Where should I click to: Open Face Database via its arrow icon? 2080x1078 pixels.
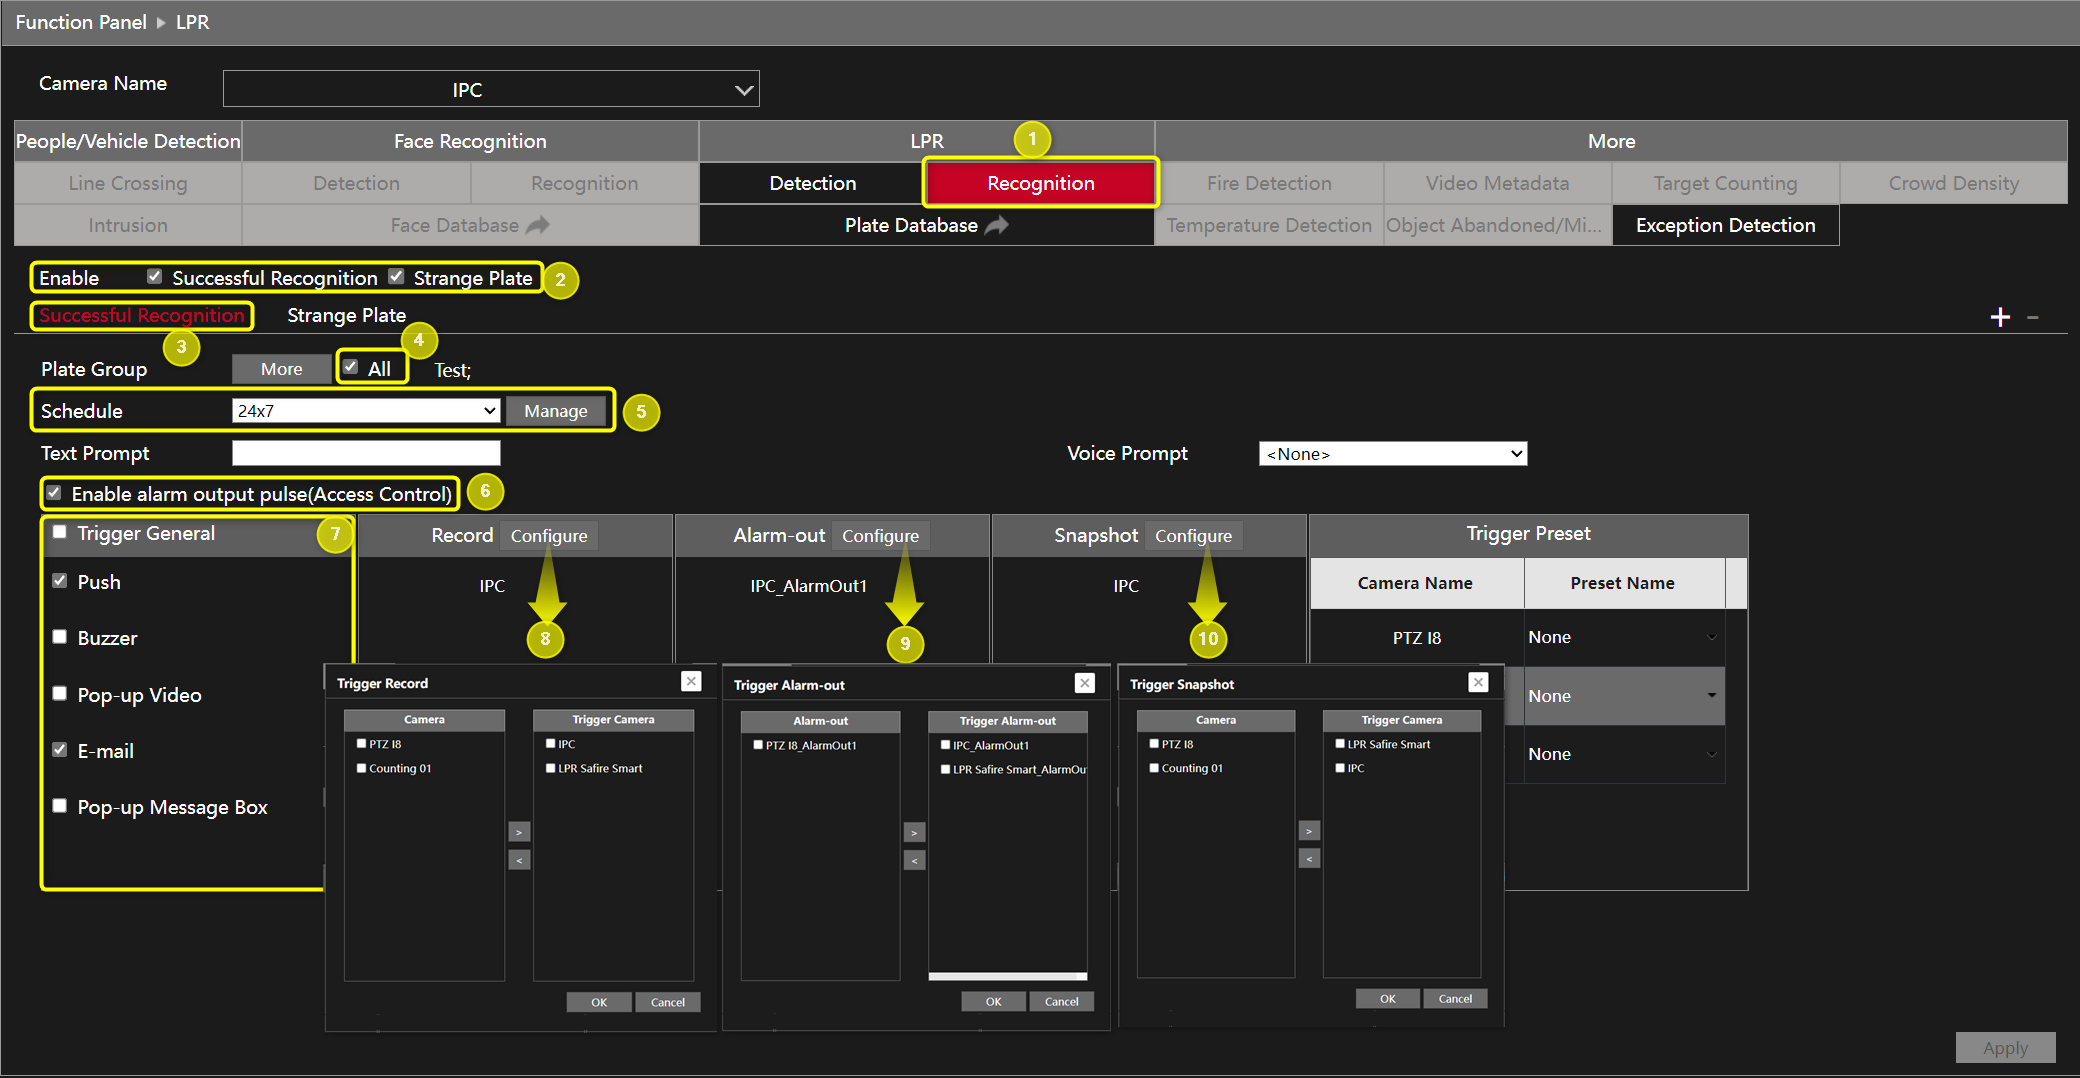pyautogui.click(x=537, y=224)
